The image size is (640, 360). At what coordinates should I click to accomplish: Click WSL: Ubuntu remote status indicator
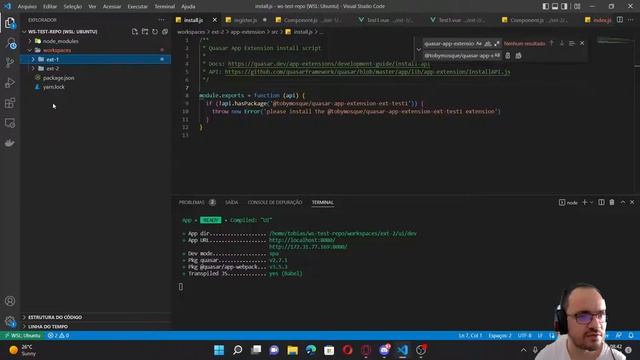[22, 336]
